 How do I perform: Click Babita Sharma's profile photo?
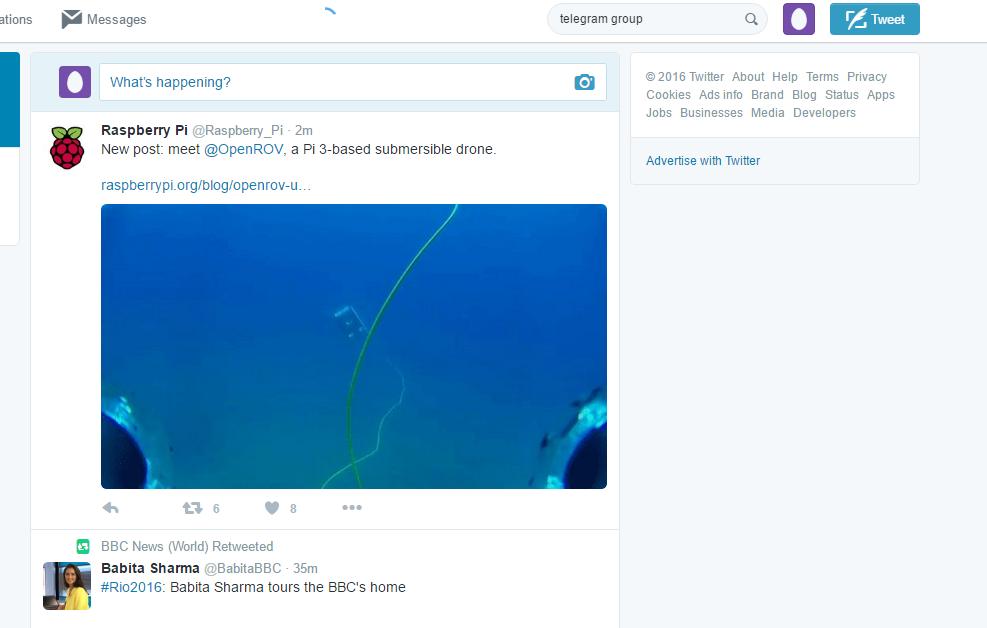pyautogui.click(x=67, y=585)
